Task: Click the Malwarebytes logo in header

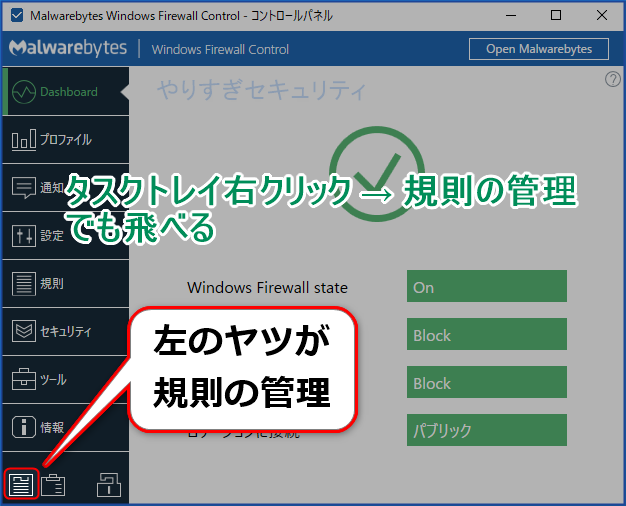Action: 68,48
